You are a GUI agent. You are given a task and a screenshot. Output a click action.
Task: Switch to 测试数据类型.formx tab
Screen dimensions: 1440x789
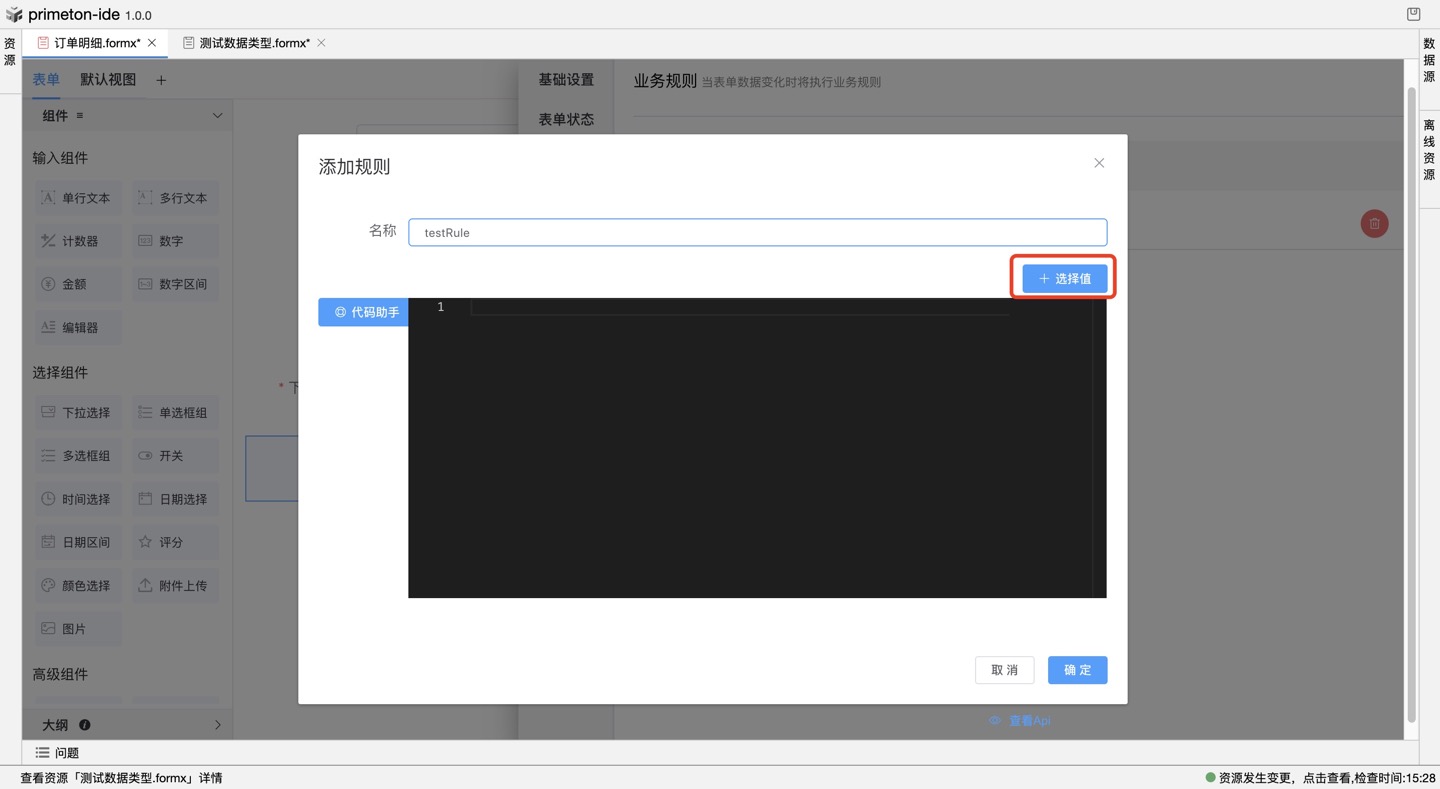click(253, 43)
